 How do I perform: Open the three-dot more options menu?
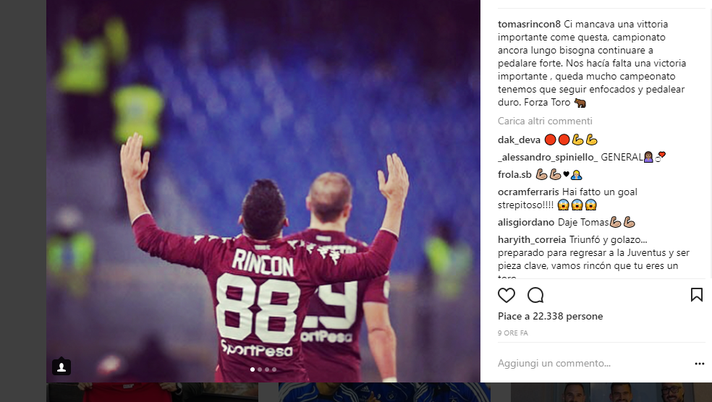click(x=699, y=363)
